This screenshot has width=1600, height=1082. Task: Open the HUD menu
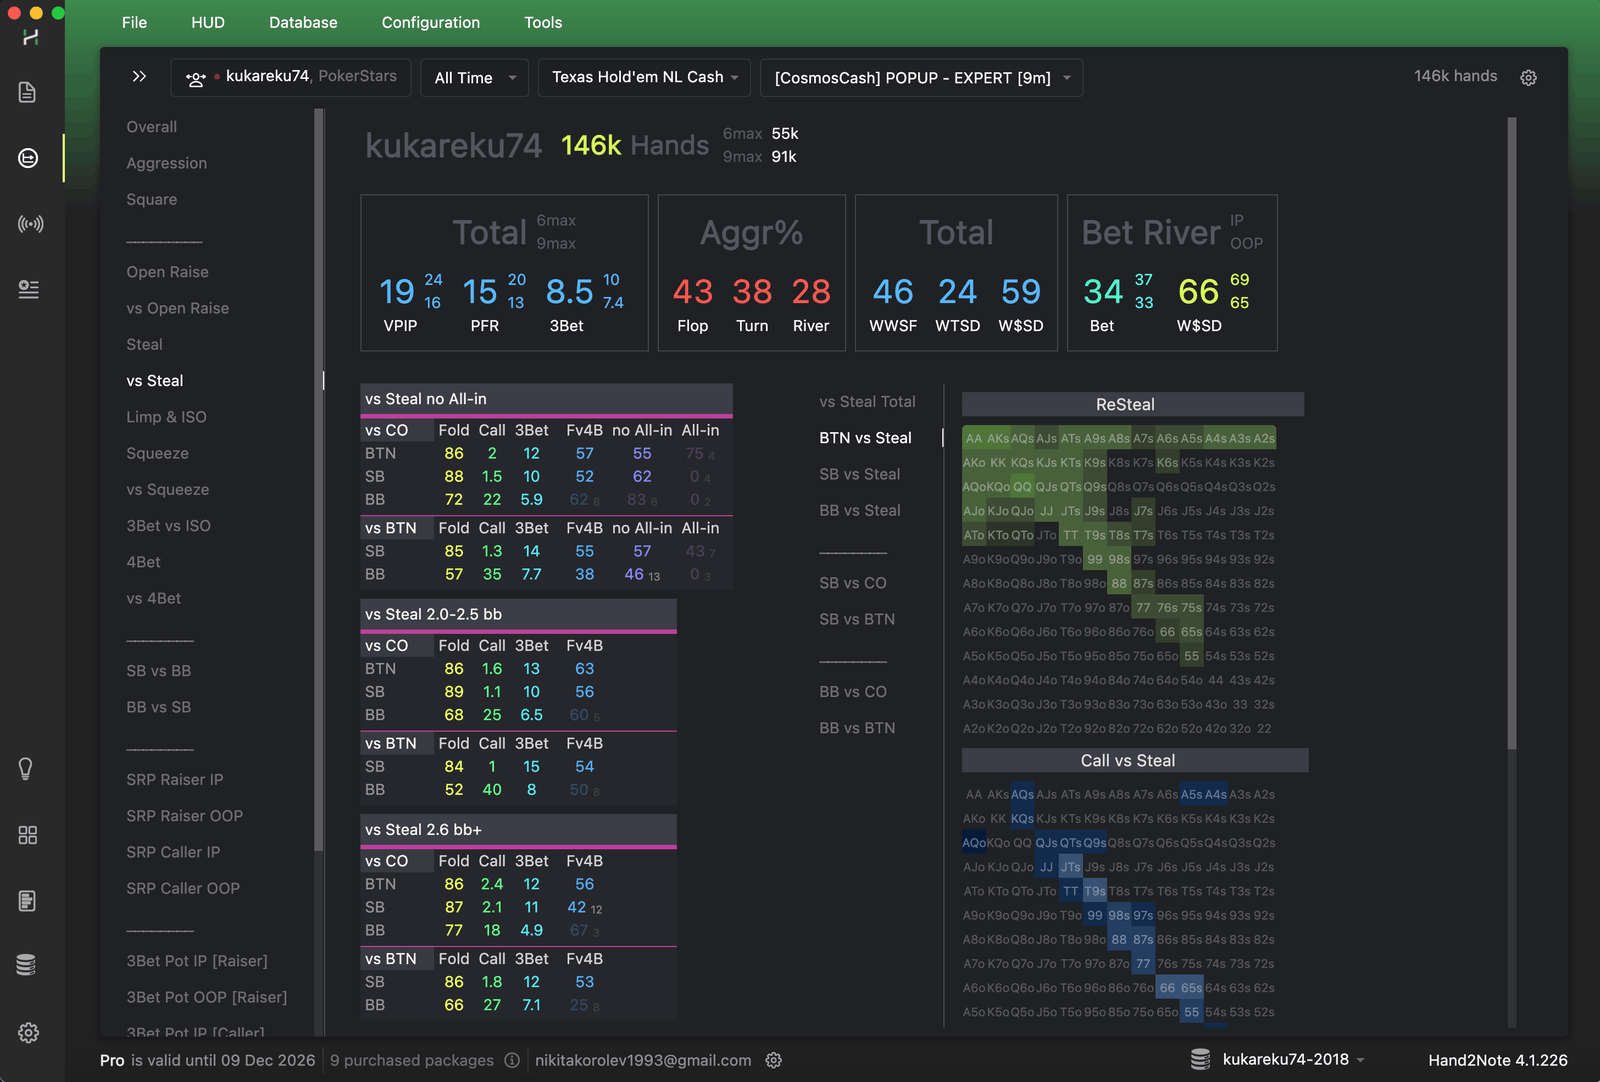207,22
